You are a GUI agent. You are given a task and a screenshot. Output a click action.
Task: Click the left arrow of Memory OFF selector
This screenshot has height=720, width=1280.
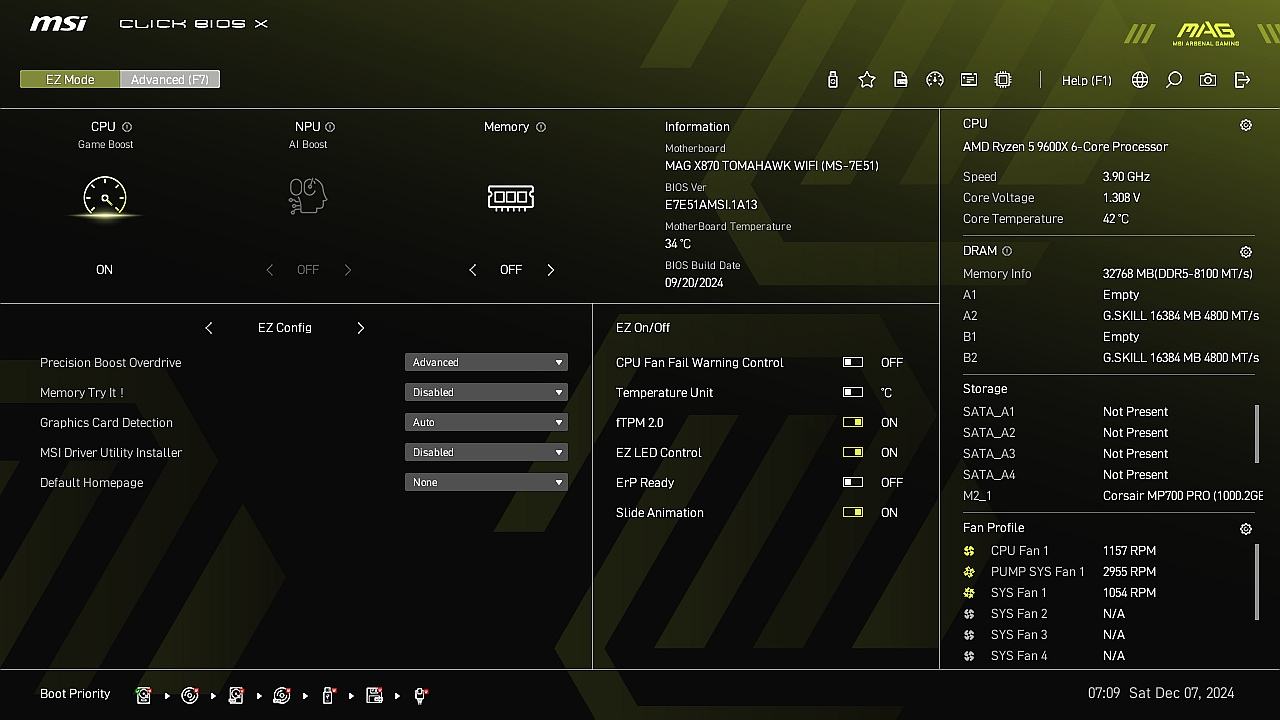tap(472, 270)
